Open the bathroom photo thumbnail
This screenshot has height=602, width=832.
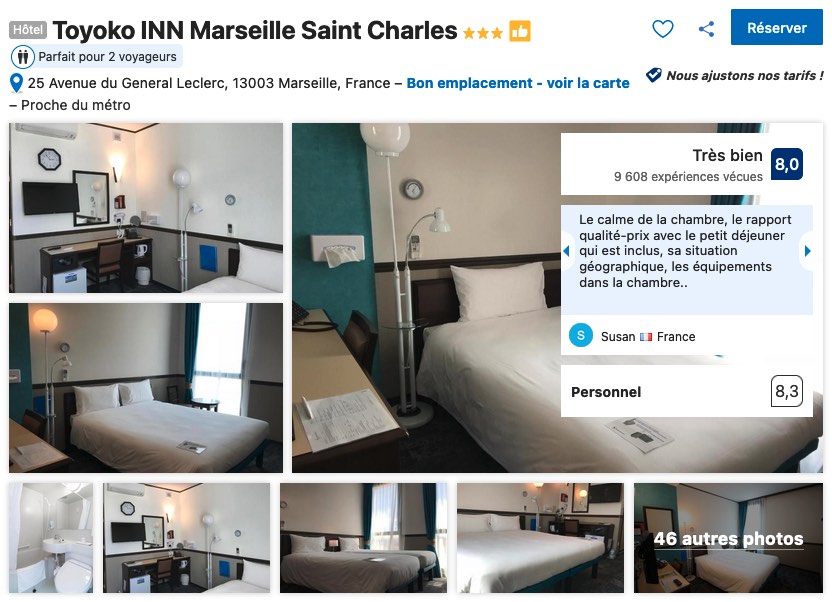(51, 538)
